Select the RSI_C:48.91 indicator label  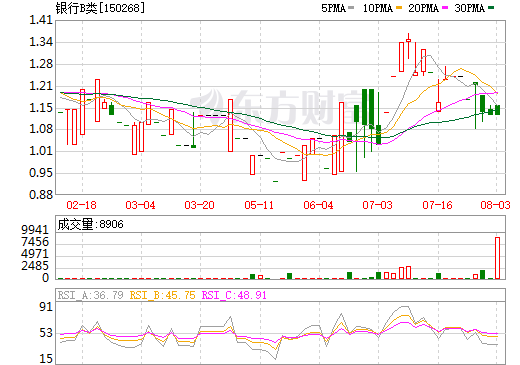point(234,295)
